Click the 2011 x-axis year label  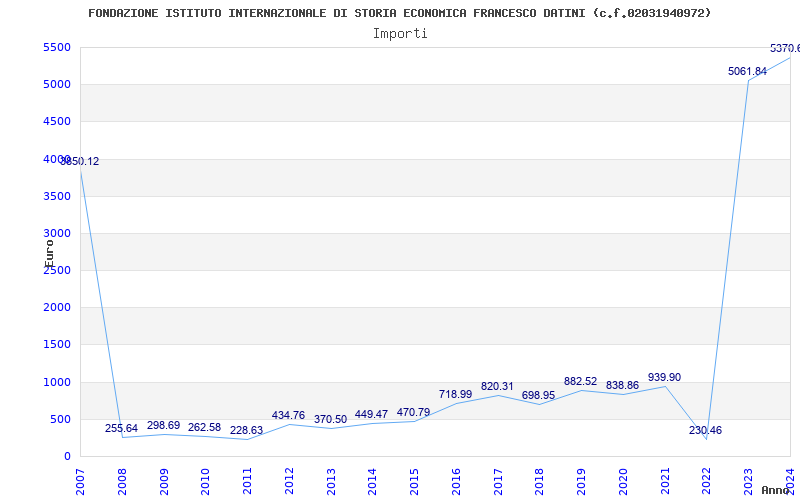click(247, 482)
